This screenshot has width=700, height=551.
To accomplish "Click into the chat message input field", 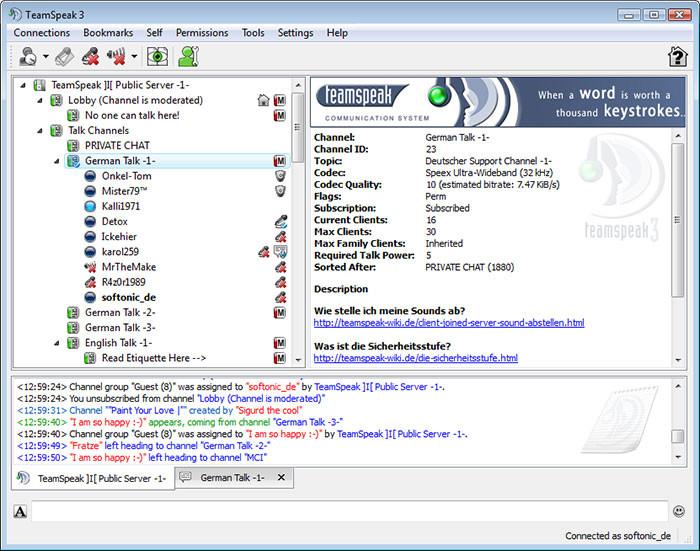I will pyautogui.click(x=350, y=511).
